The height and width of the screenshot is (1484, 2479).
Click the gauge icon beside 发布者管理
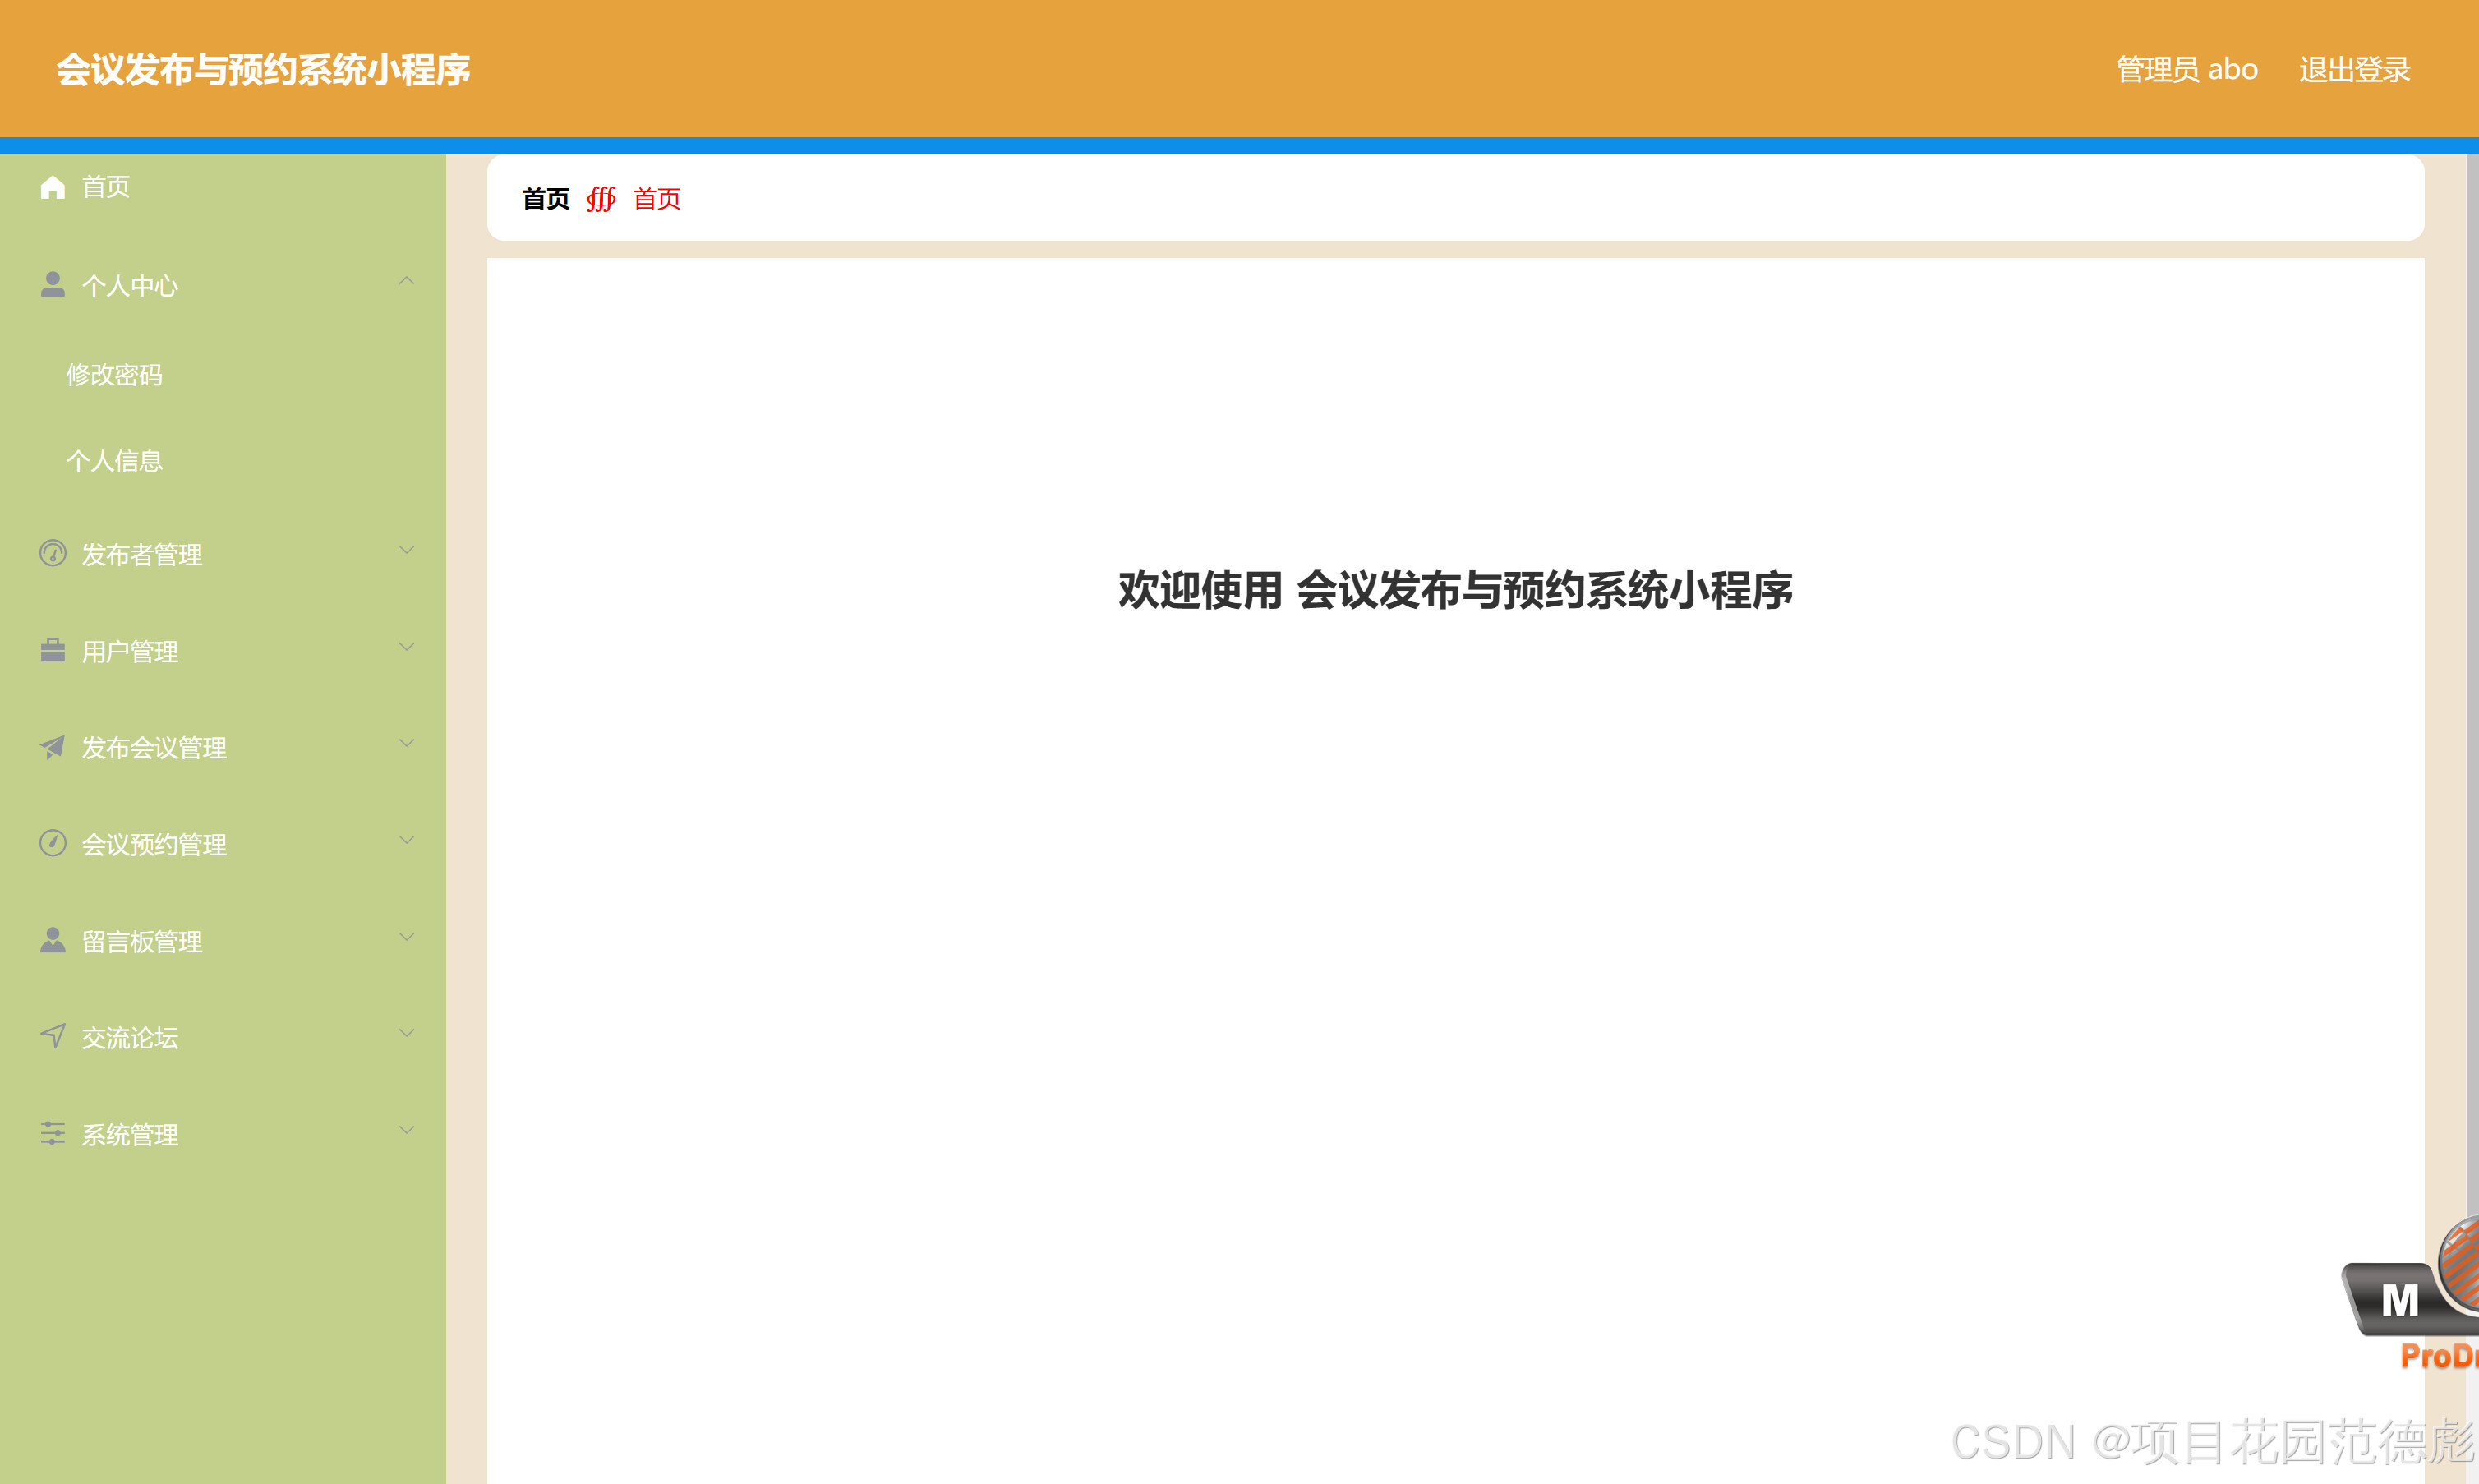[x=52, y=553]
